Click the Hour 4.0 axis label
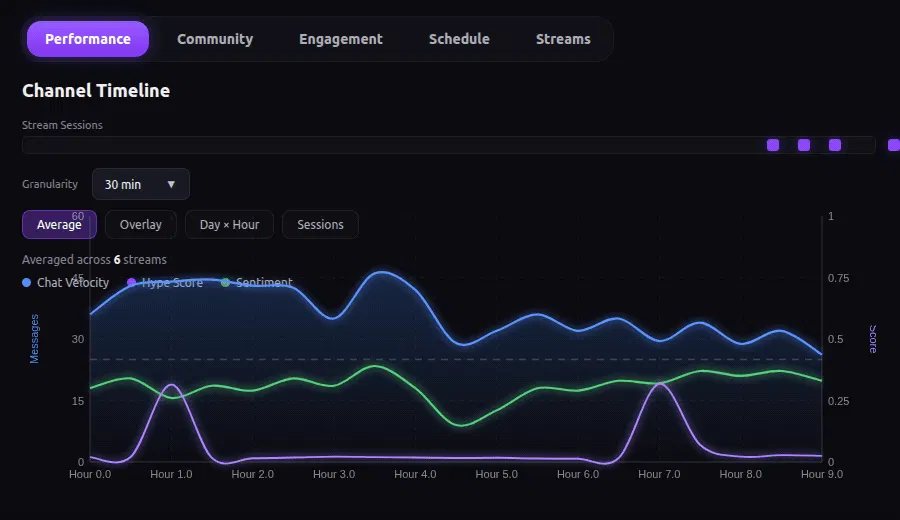Image resolution: width=900 pixels, height=520 pixels. point(415,474)
